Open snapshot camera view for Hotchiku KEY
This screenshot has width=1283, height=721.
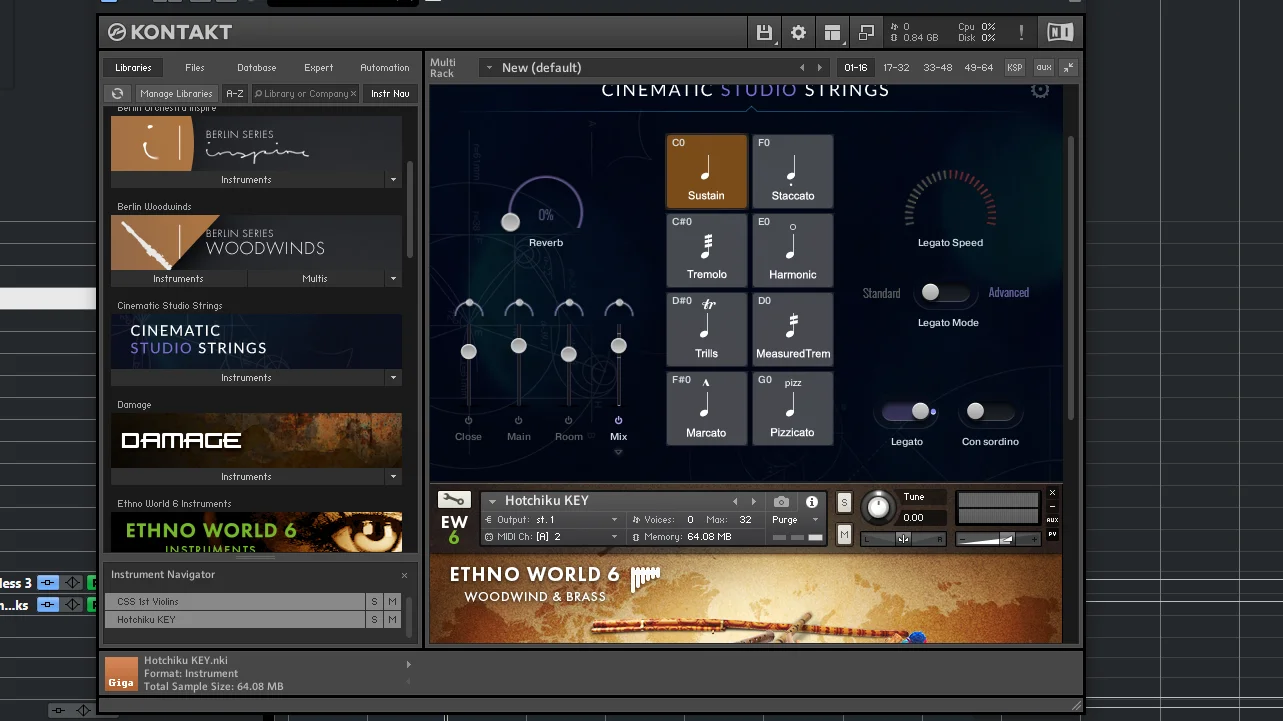tap(781, 502)
